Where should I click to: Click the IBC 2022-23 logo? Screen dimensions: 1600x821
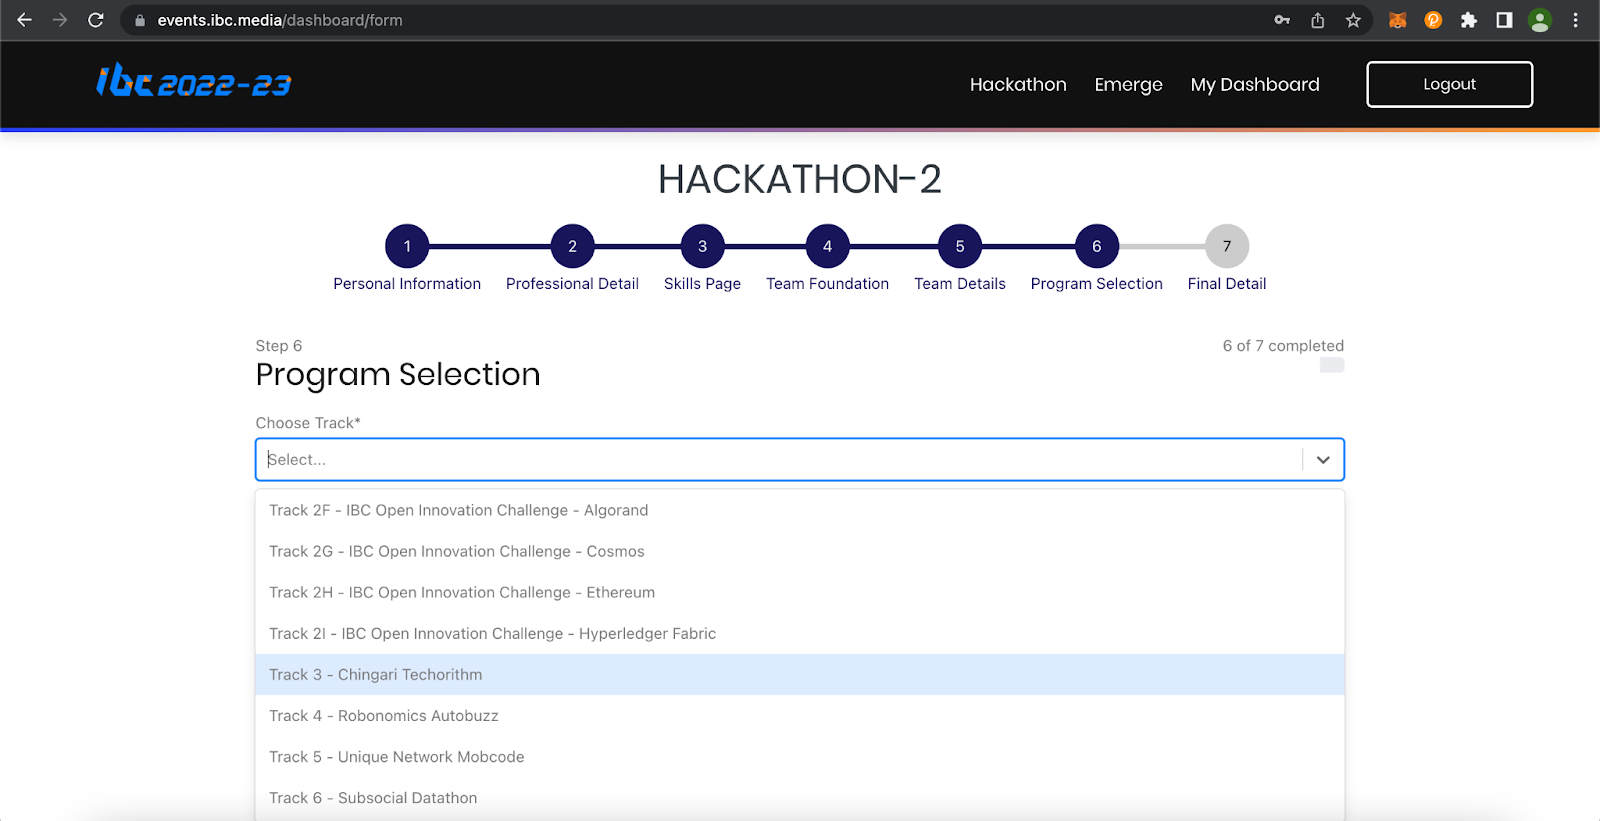click(x=193, y=81)
